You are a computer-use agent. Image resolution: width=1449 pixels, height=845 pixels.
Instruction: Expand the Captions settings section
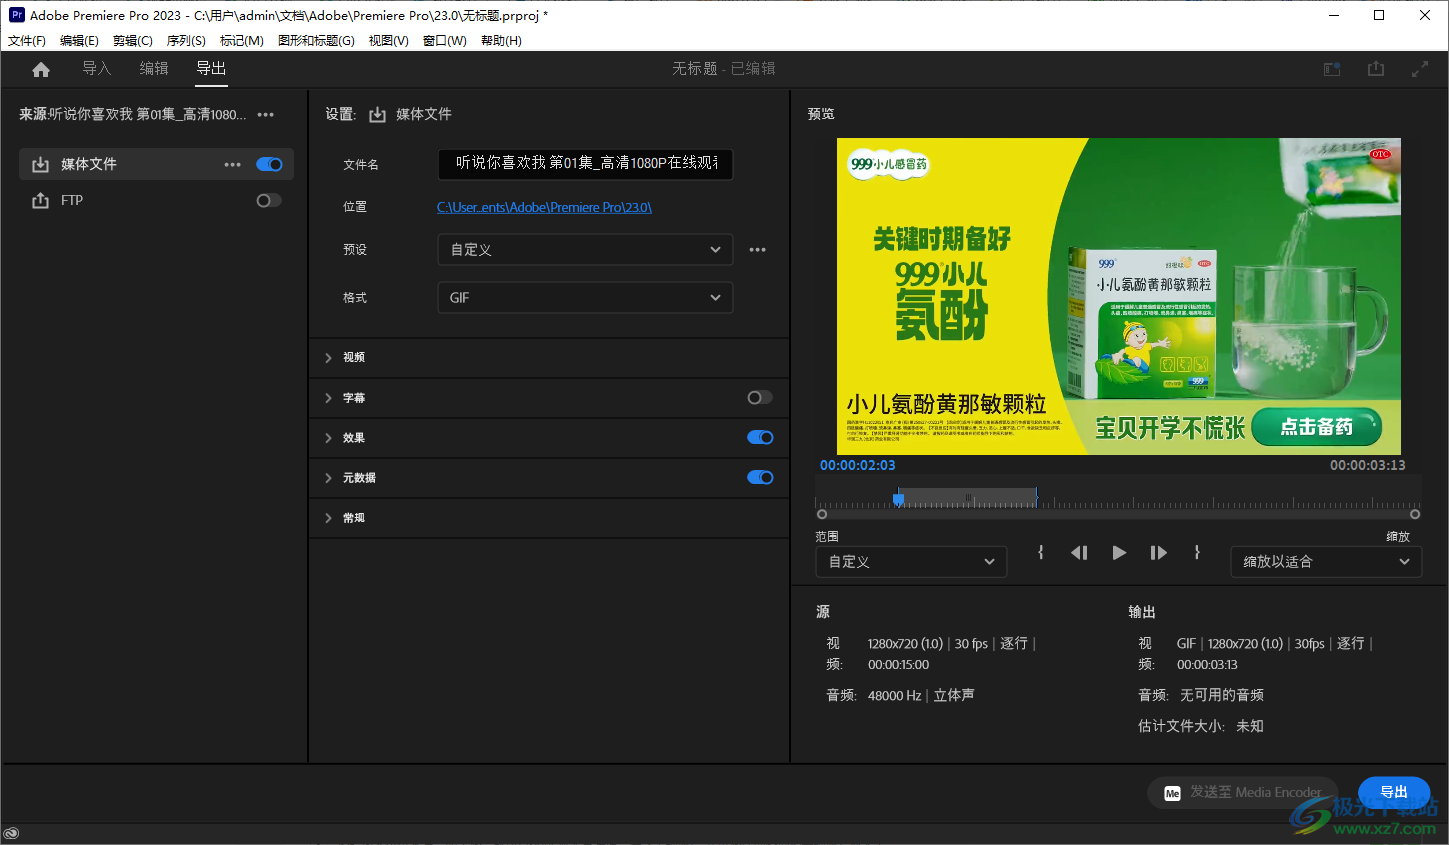(328, 398)
